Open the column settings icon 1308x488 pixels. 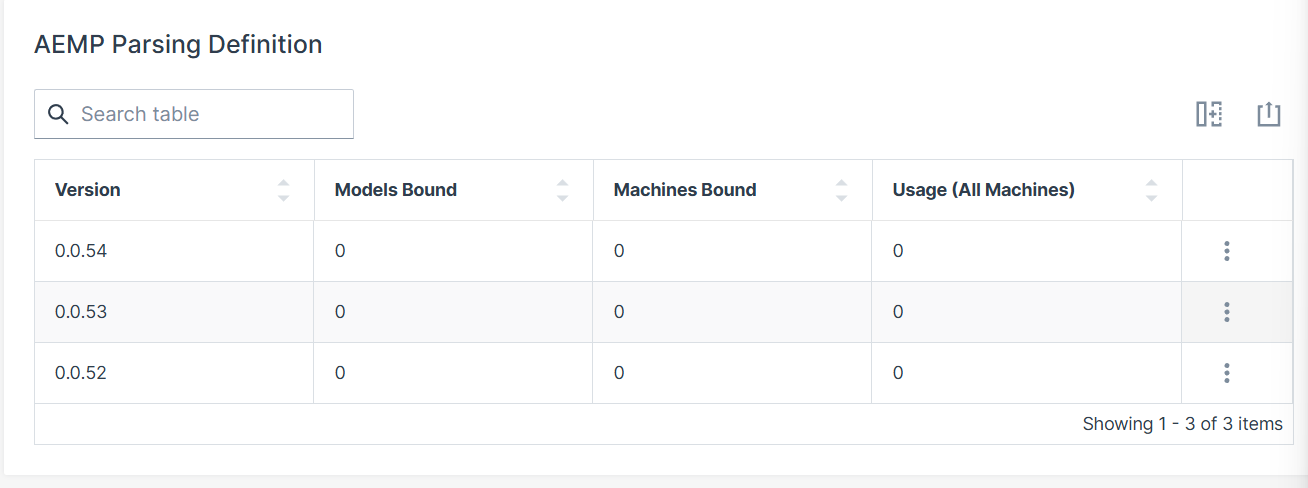point(1209,114)
